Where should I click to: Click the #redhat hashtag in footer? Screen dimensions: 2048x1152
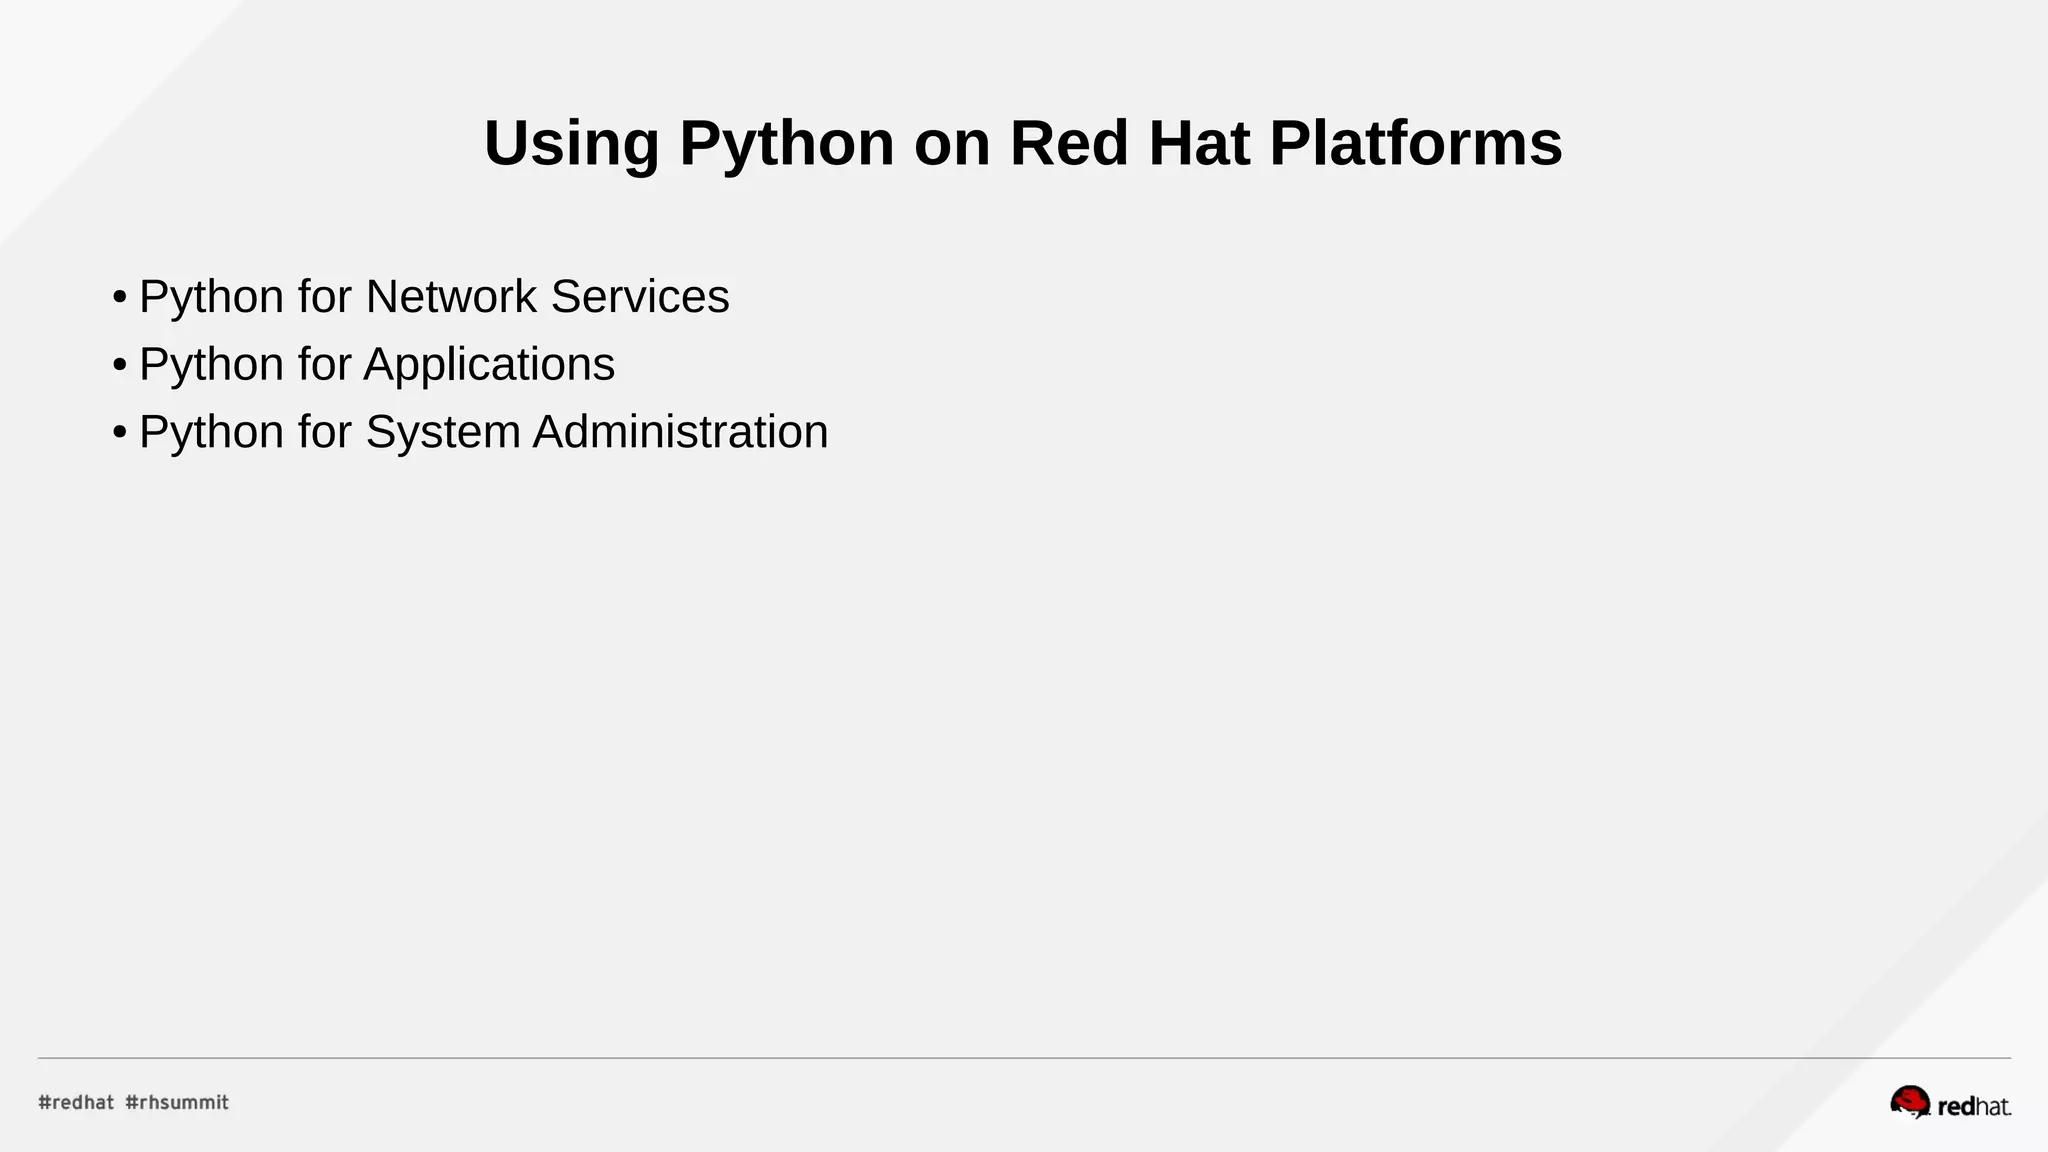(76, 1102)
